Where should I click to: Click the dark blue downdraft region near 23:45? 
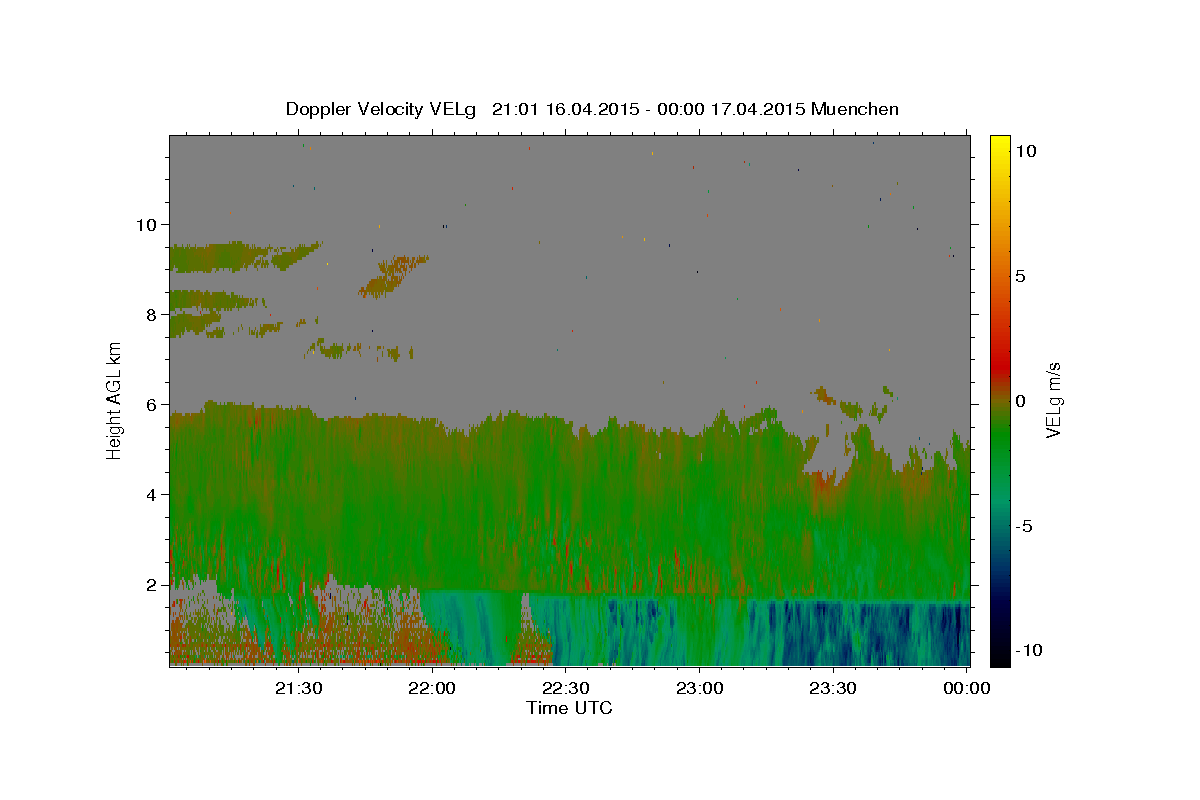900,635
